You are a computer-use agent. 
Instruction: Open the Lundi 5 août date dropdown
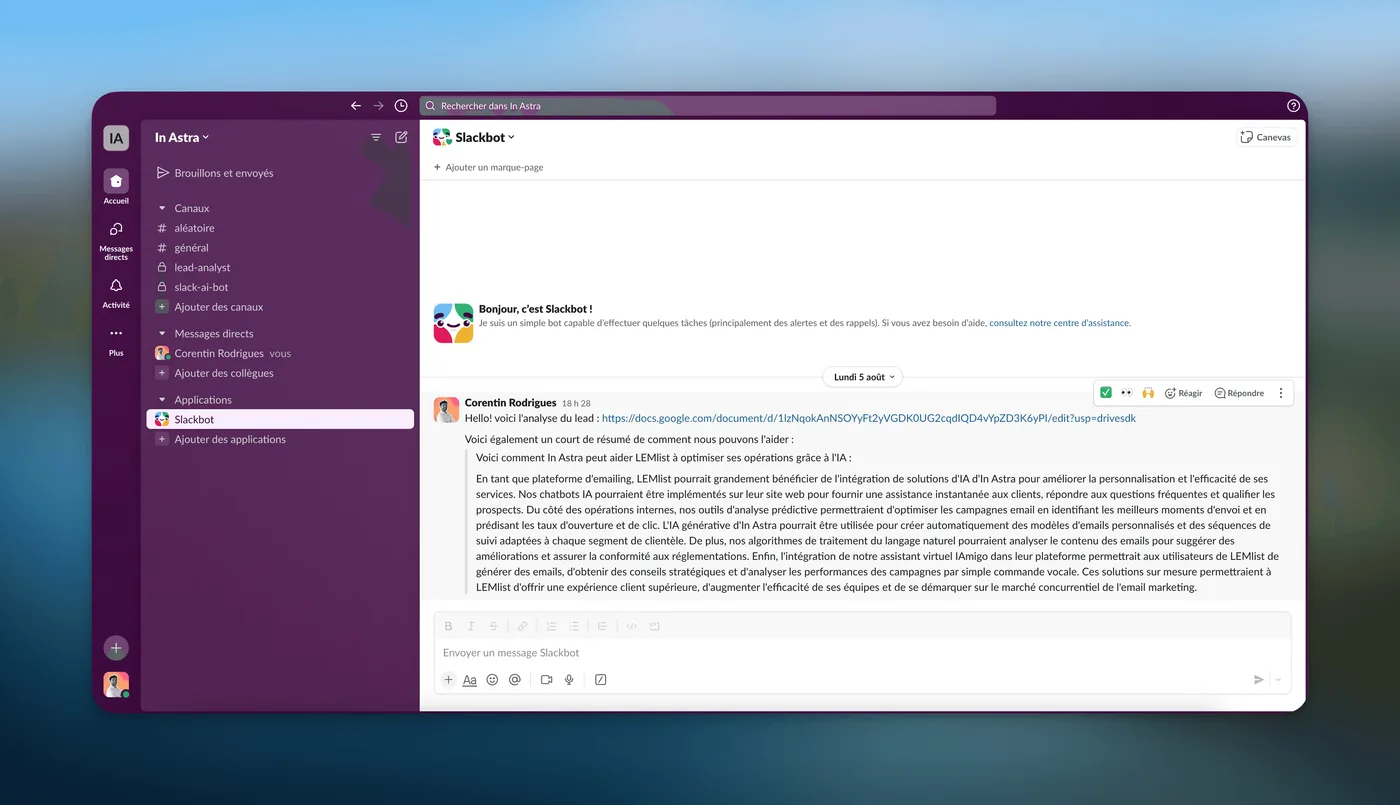click(863, 377)
